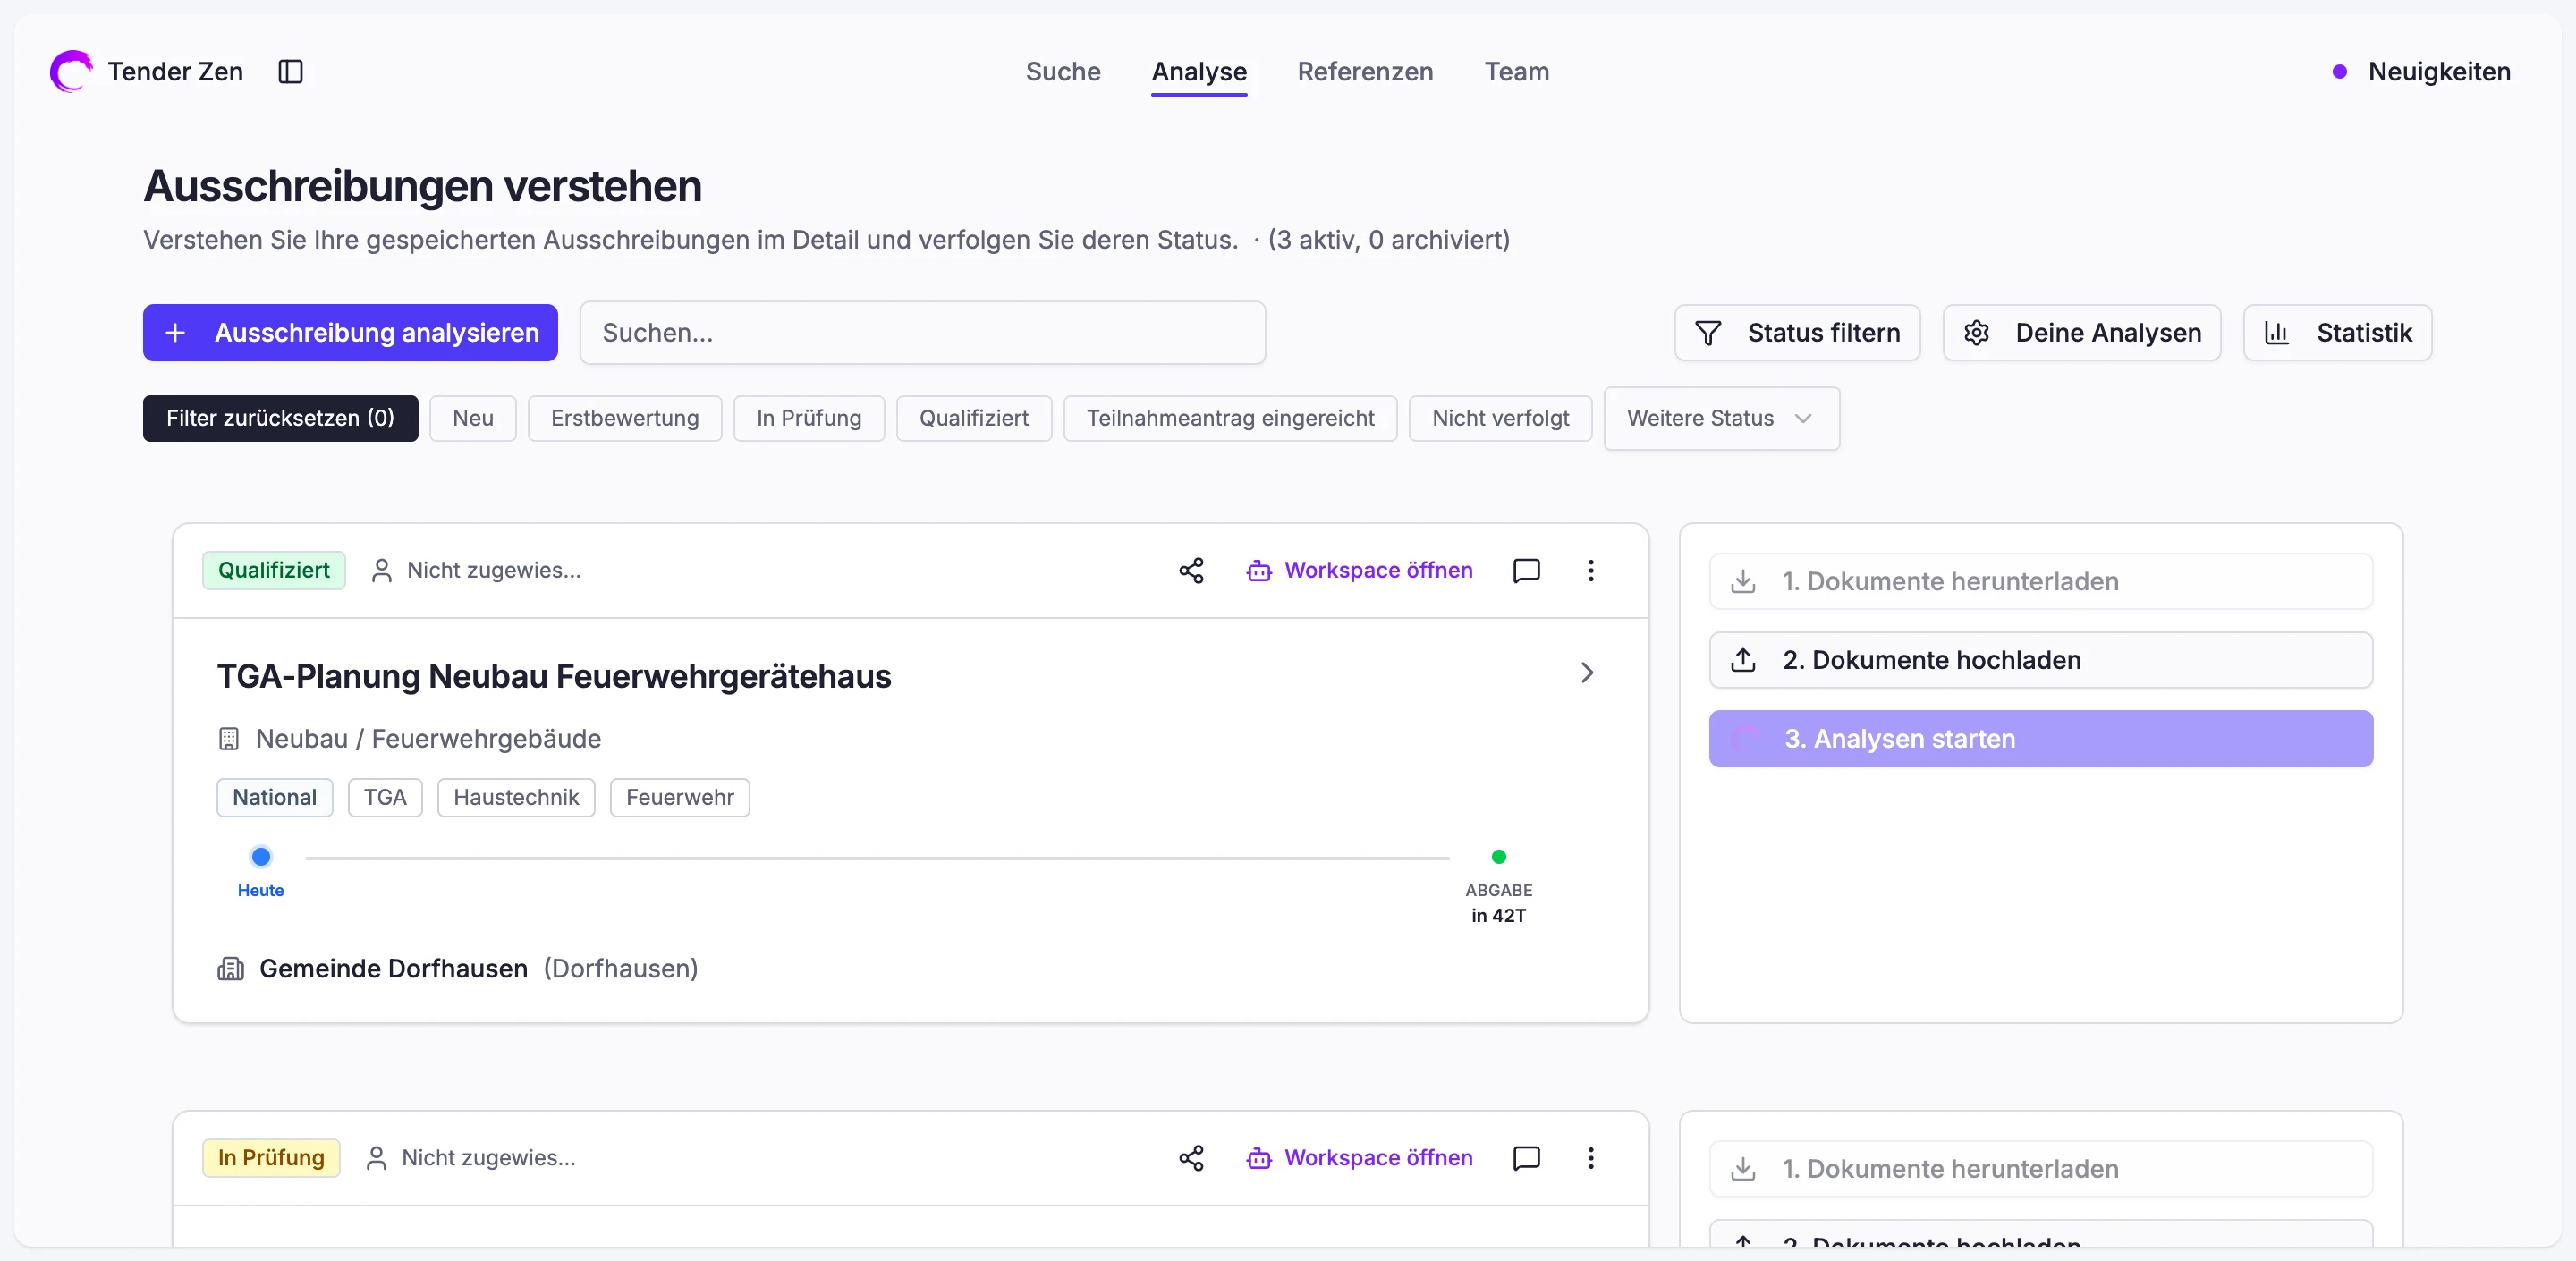Screen dimensions: 2576x1261
Task: Open three-dot menu of In Prüfung card
Action: point(1591,1157)
